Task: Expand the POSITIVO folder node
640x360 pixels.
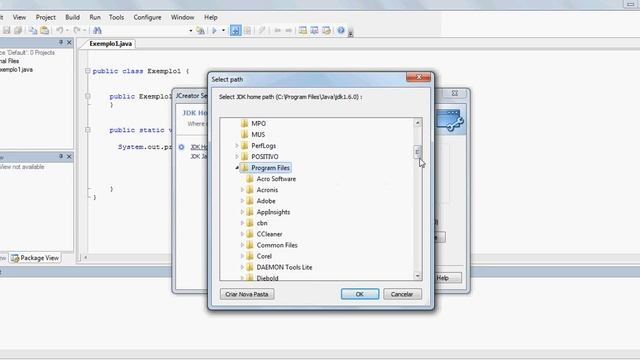Action: coord(237,157)
